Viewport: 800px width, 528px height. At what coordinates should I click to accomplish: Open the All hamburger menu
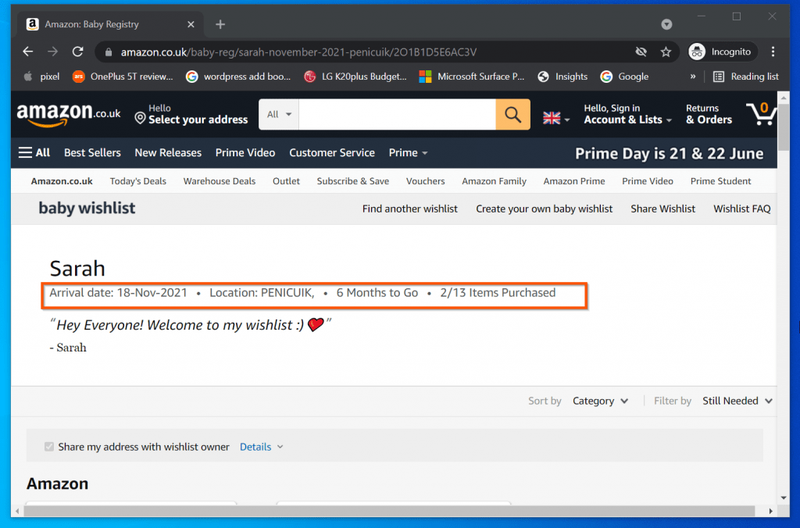tap(34, 153)
